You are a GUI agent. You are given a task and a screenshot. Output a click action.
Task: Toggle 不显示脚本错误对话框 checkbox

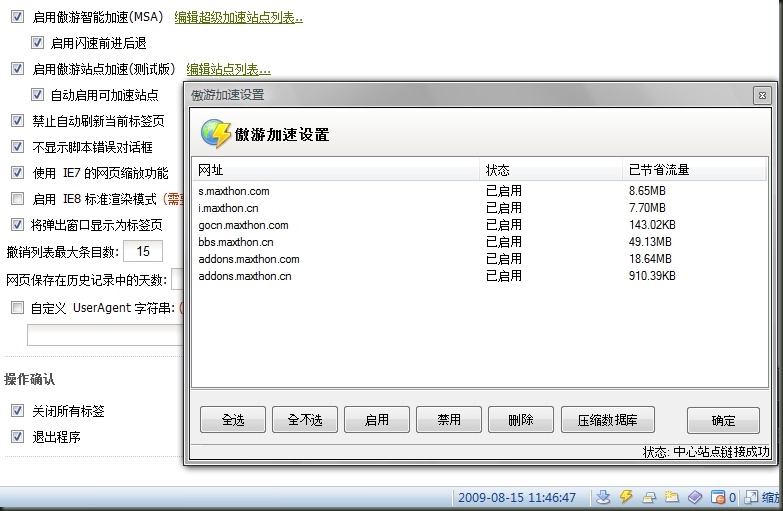pyautogui.click(x=17, y=146)
